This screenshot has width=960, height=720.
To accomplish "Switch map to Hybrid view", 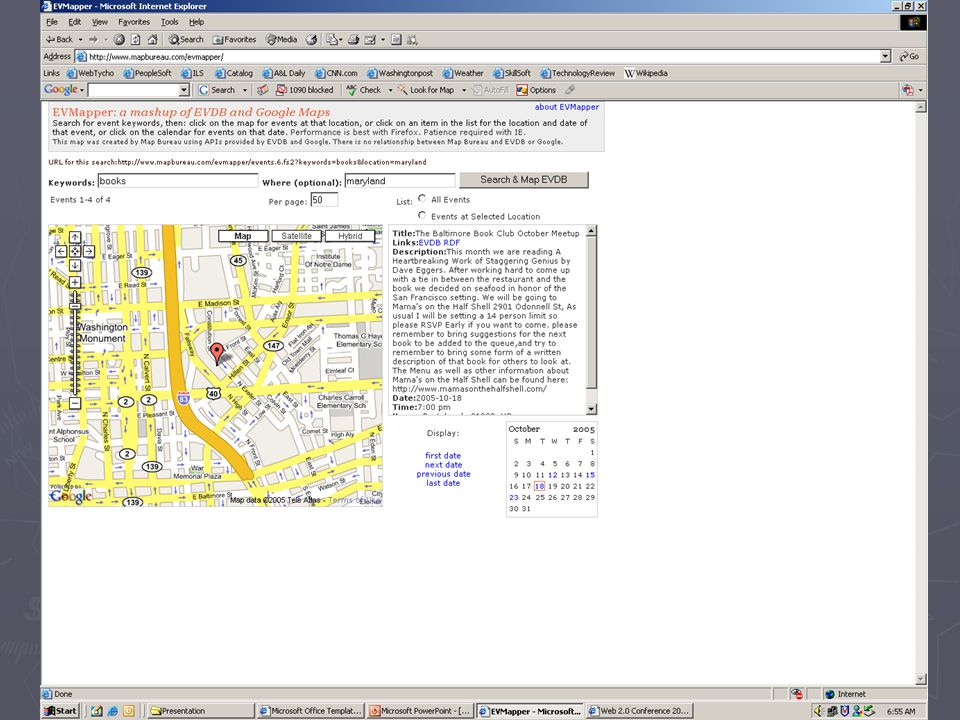I will click(350, 236).
